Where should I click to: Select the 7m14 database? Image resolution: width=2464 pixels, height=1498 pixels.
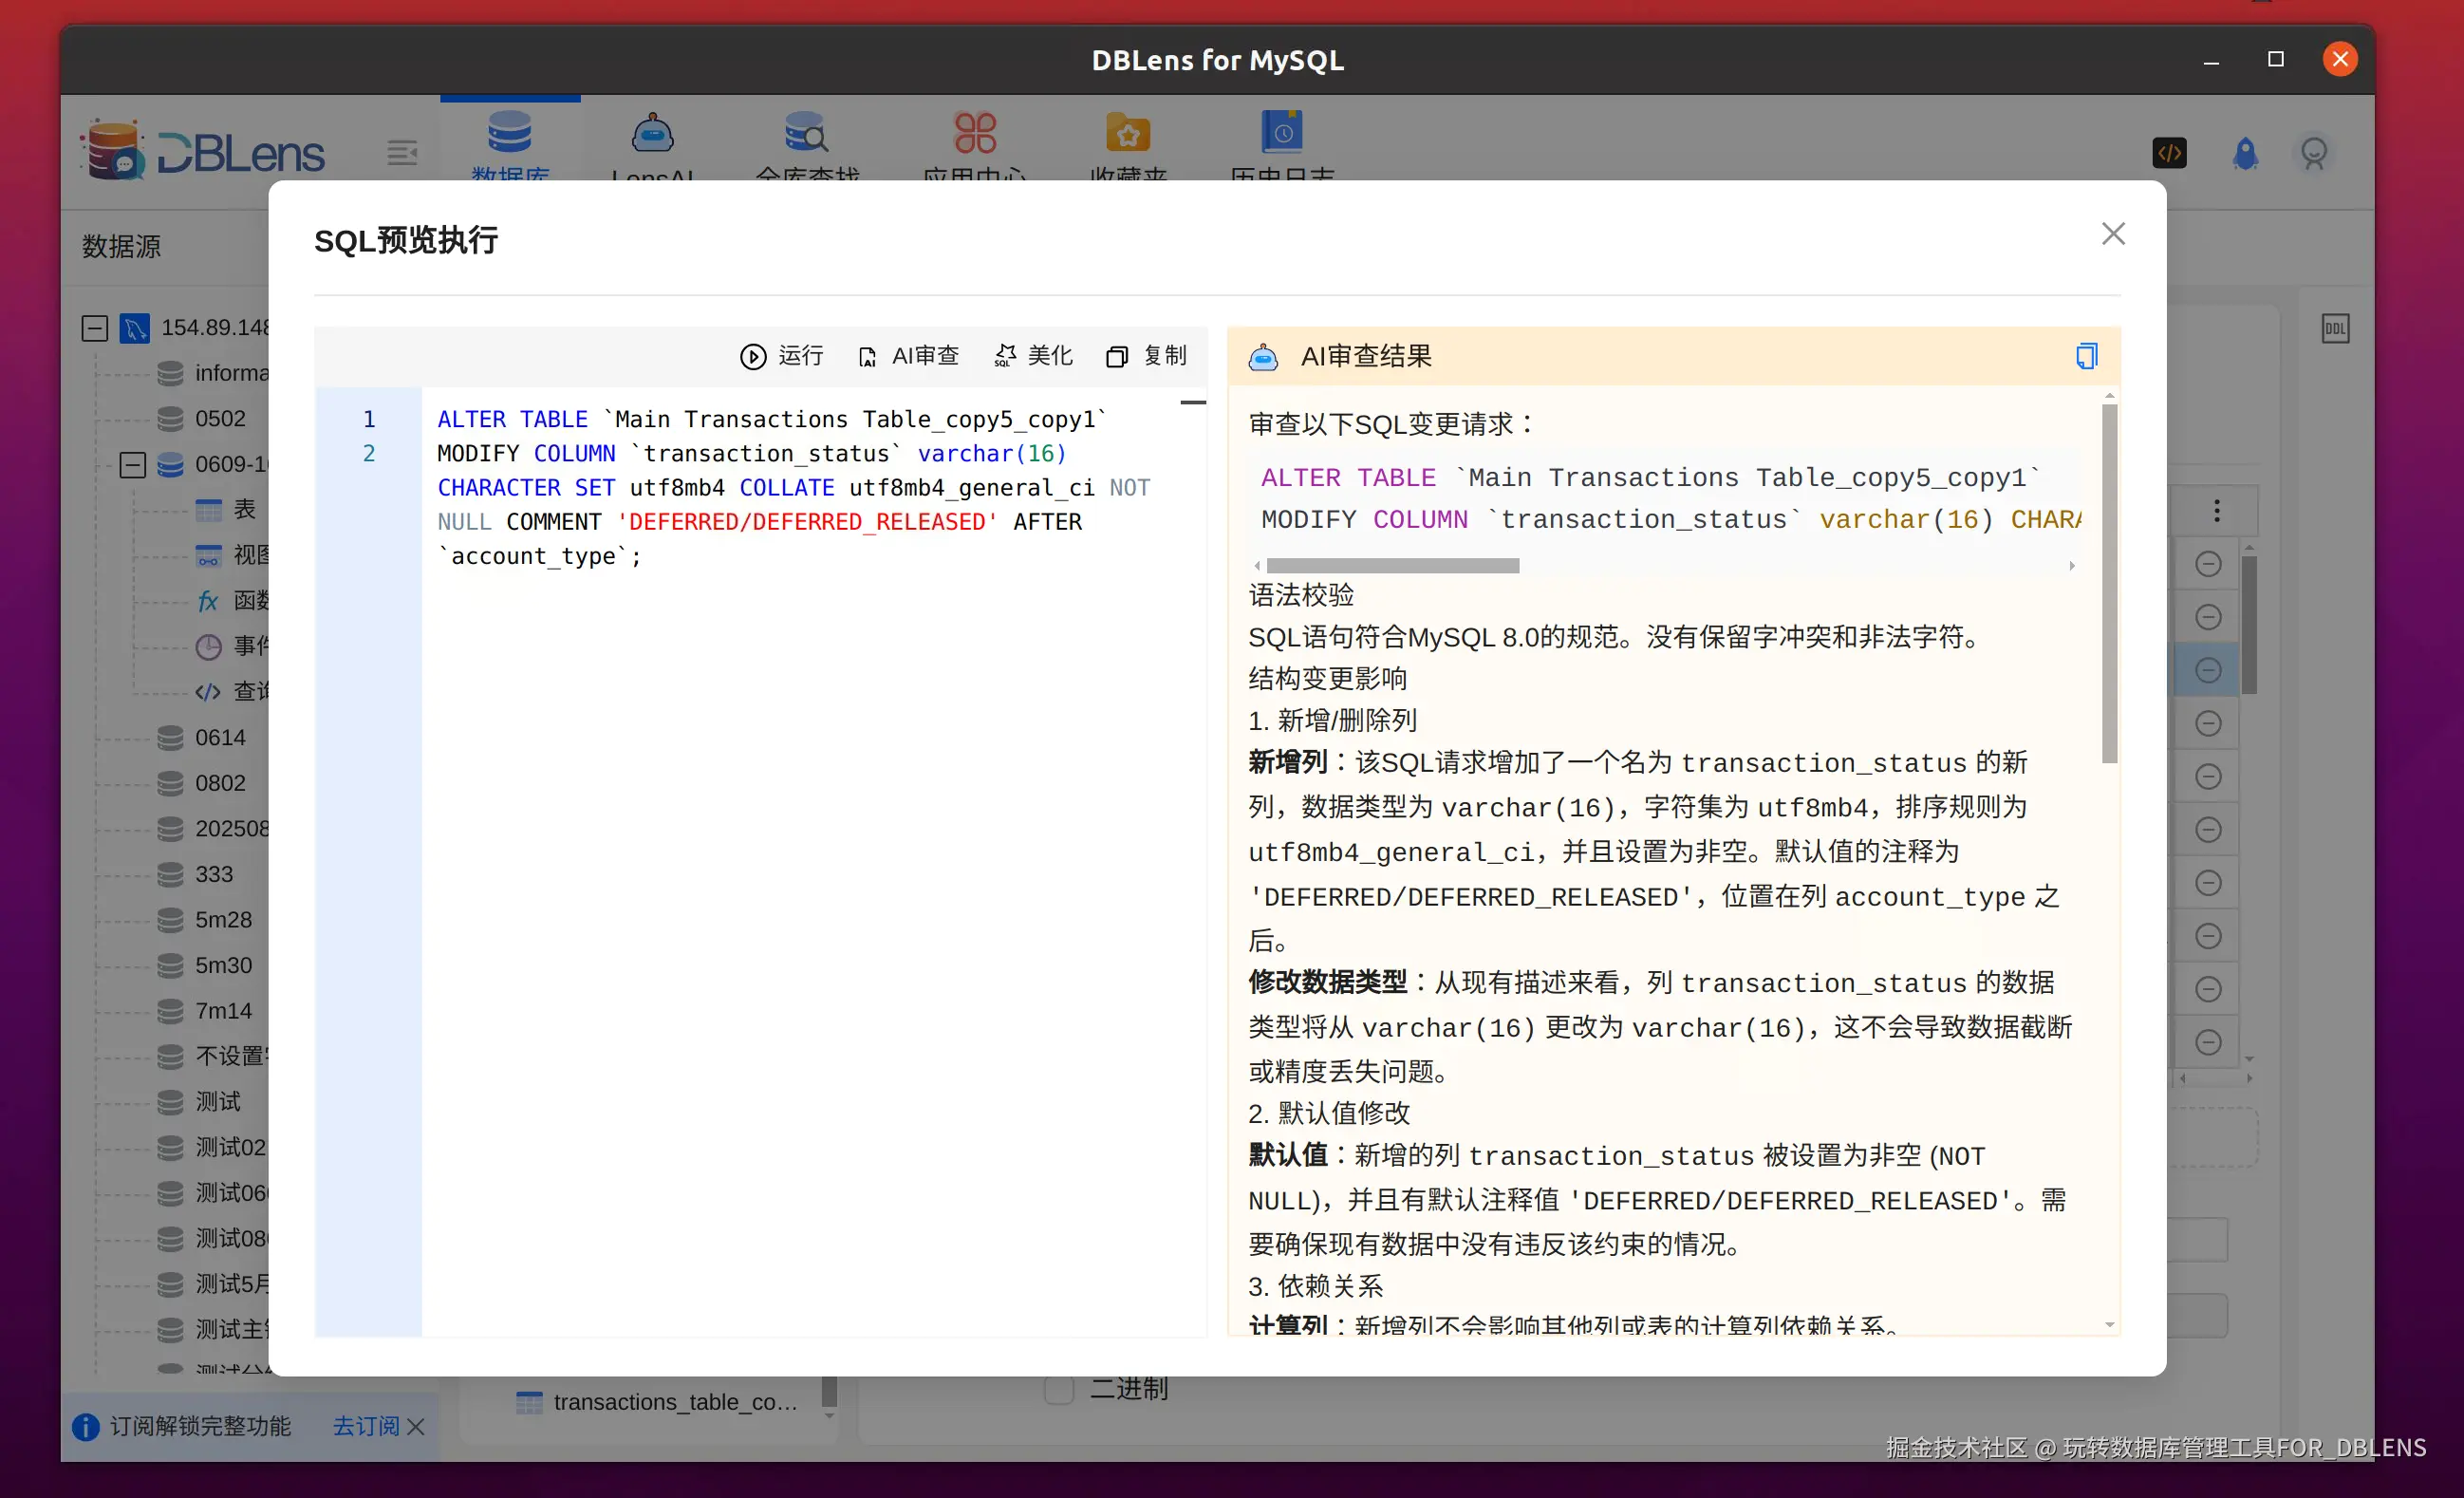pyautogui.click(x=223, y=1011)
